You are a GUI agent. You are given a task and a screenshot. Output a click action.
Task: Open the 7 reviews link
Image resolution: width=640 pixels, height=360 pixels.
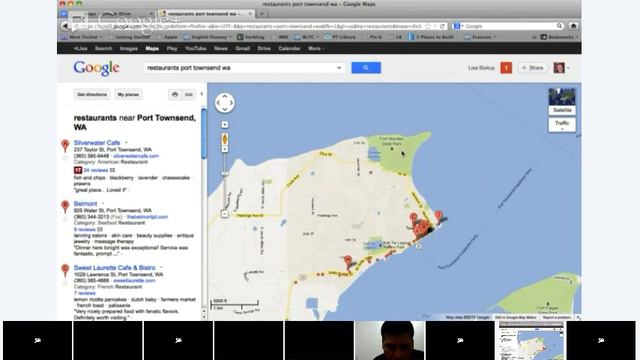pos(84,293)
